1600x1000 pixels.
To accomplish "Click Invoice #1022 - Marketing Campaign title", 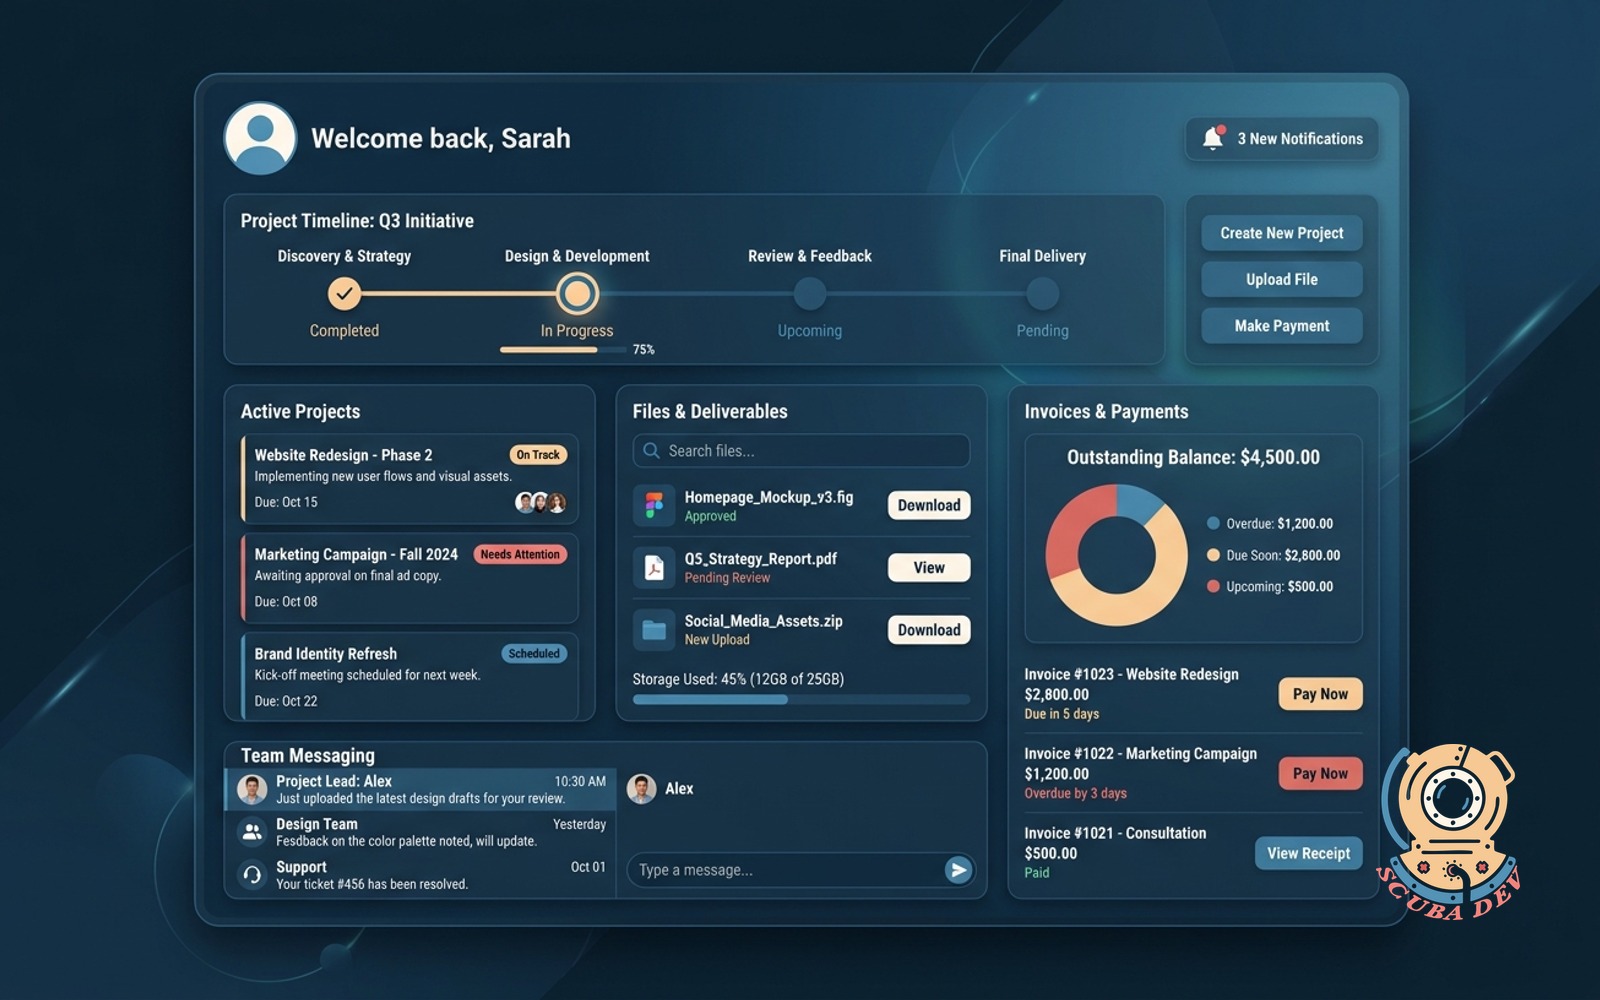I will [1140, 754].
